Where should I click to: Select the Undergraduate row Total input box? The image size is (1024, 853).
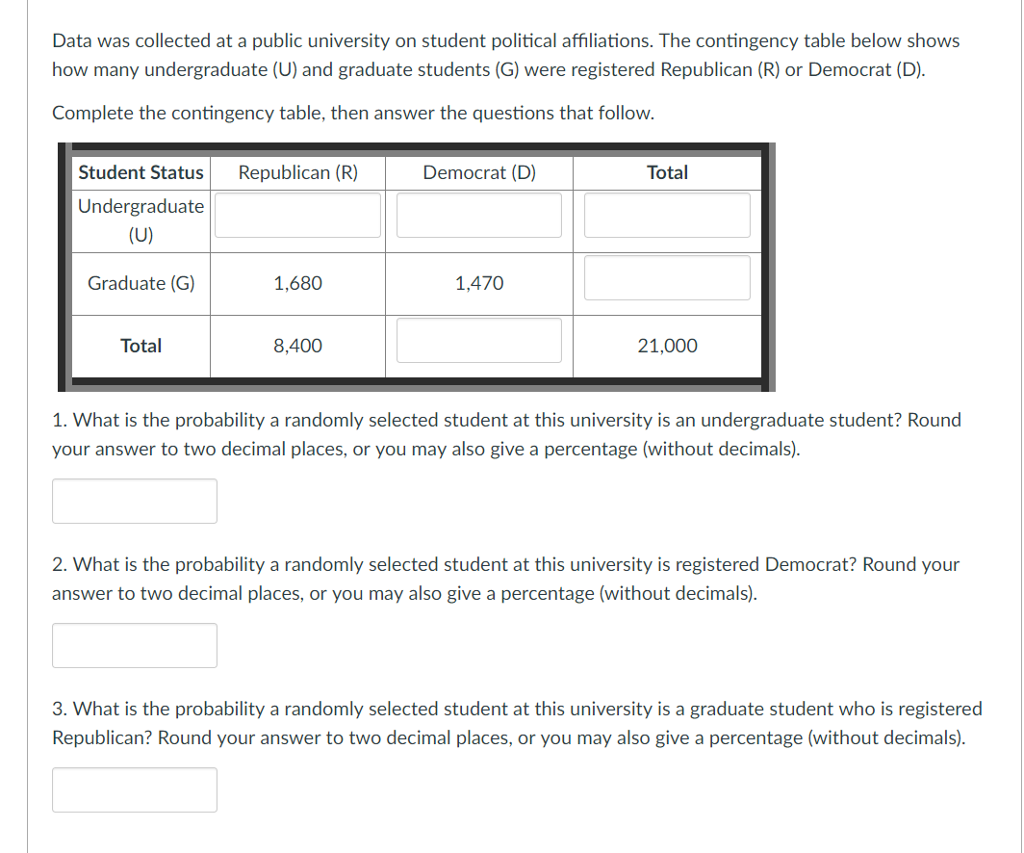(x=667, y=215)
